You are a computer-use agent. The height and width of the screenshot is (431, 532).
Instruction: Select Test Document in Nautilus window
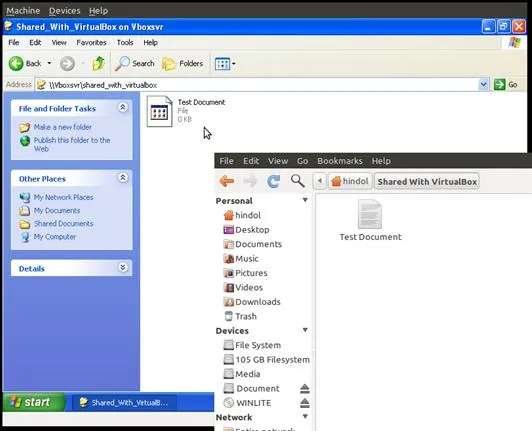(x=370, y=221)
